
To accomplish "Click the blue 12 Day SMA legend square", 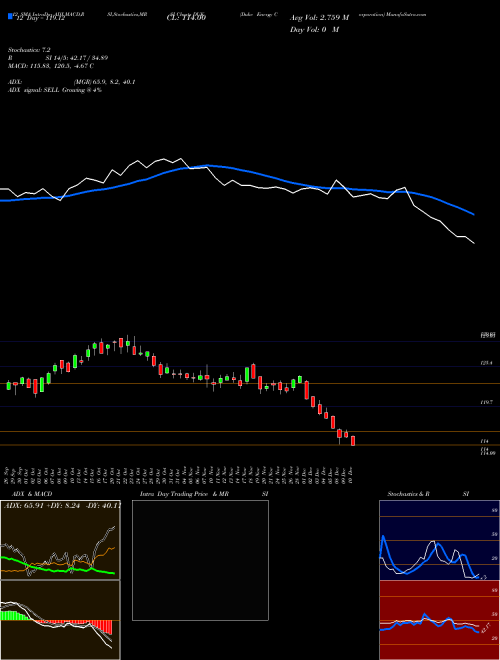I will click(x=10, y=17).
